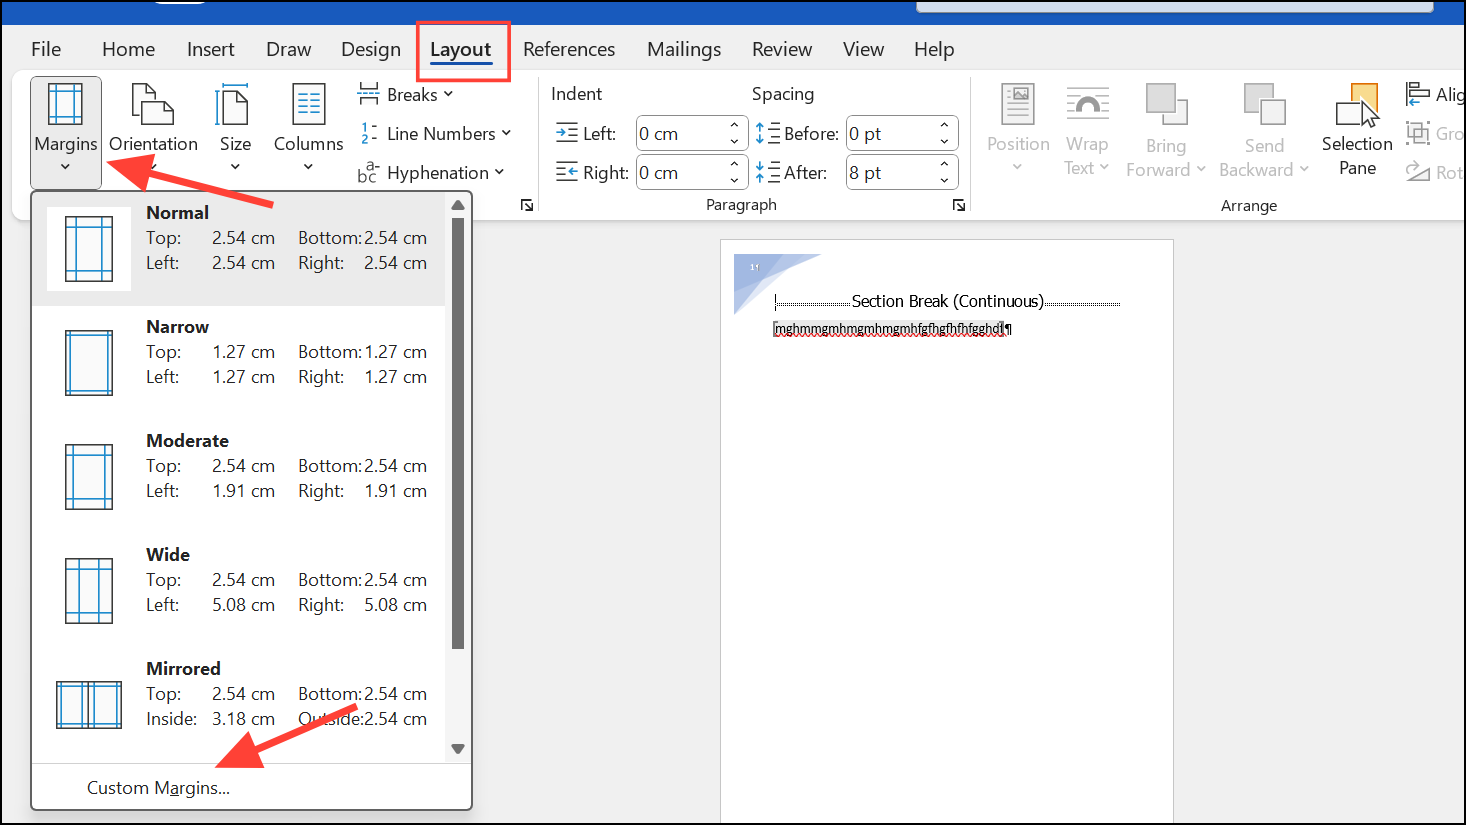
Task: Open the Review tab
Action: [781, 48]
